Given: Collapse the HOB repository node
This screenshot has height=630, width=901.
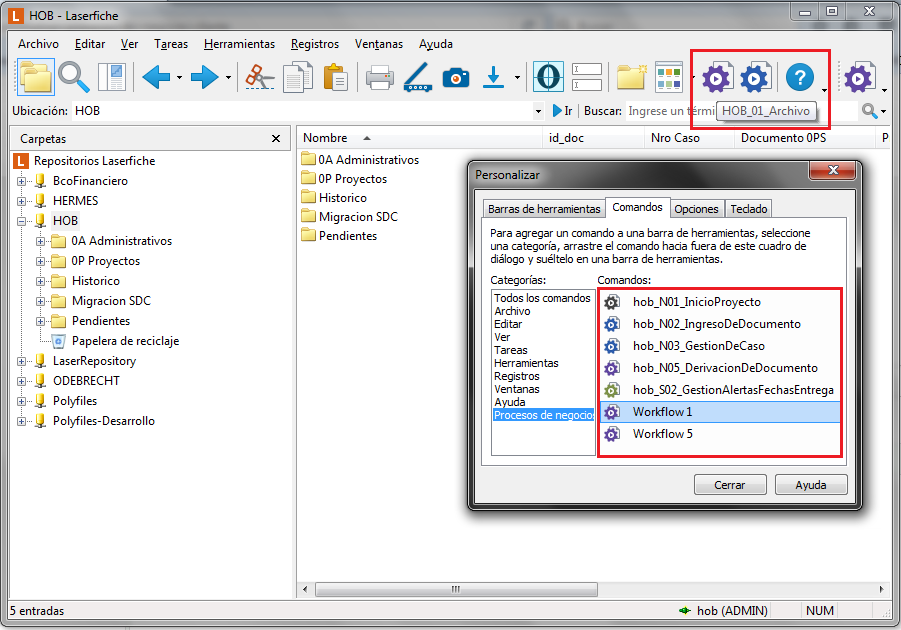Looking at the screenshot, I should point(21,221).
